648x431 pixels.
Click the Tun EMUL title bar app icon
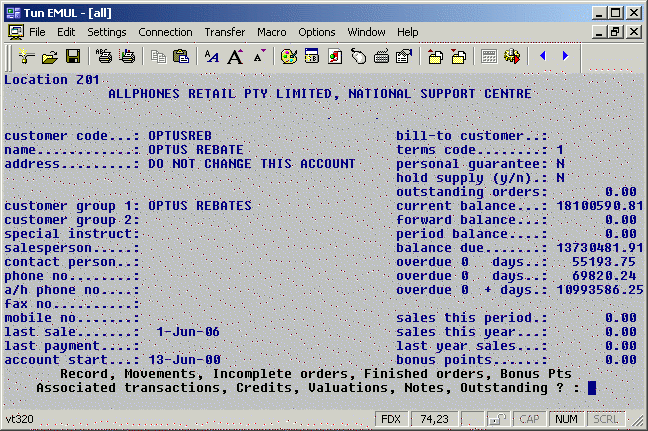(x=13, y=13)
